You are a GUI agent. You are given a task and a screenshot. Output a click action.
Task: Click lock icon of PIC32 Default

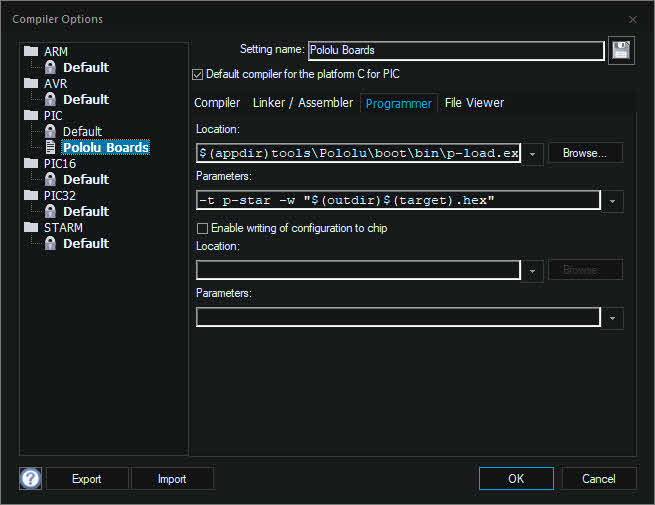tap(50, 211)
